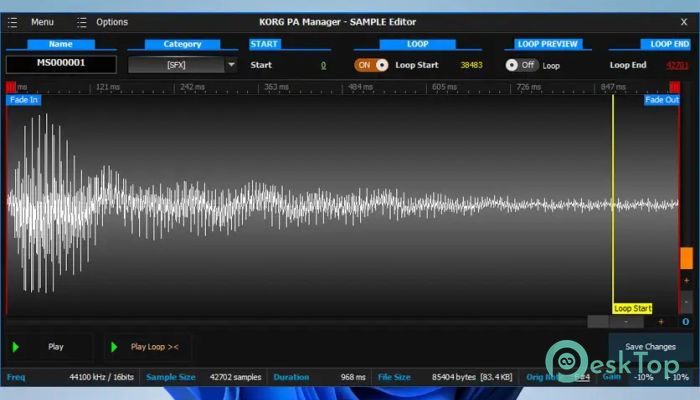Open the Options menu

click(112, 22)
